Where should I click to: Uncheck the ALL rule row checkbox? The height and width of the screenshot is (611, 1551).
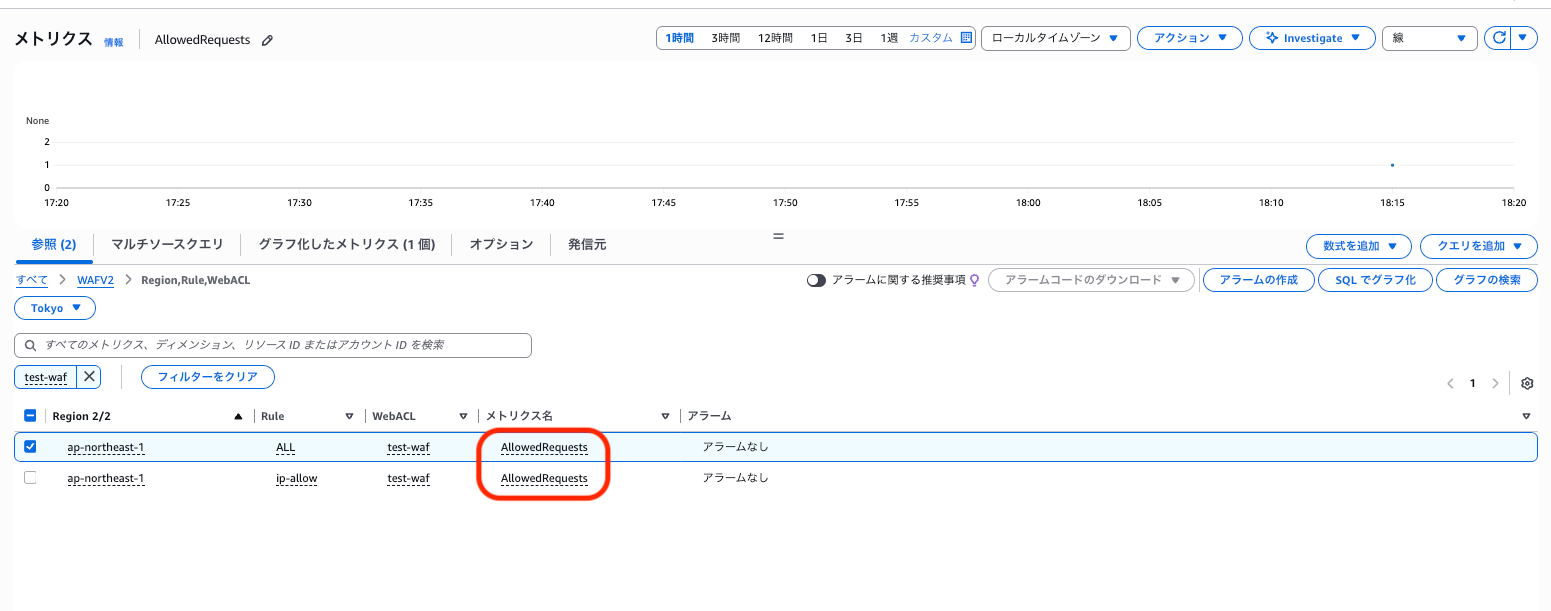pos(30,447)
